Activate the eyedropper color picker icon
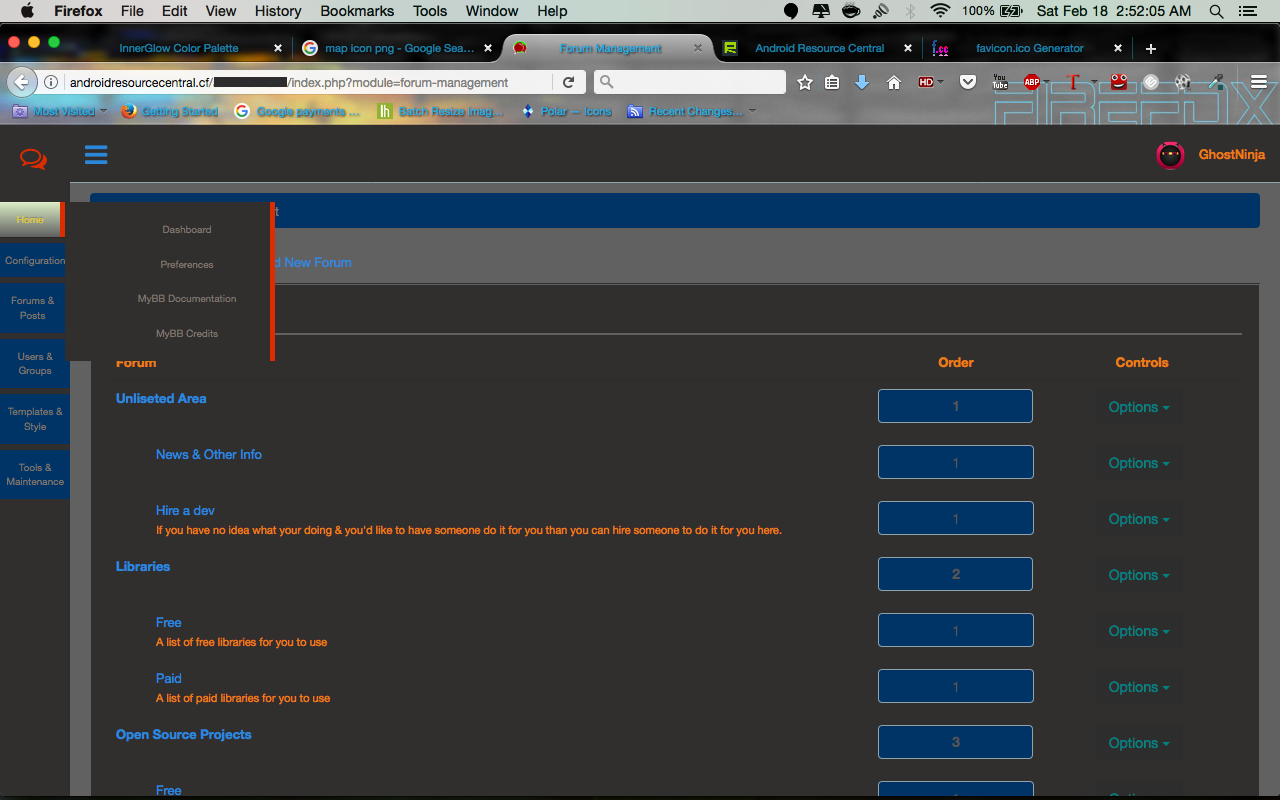The image size is (1280, 800). 1216,83
